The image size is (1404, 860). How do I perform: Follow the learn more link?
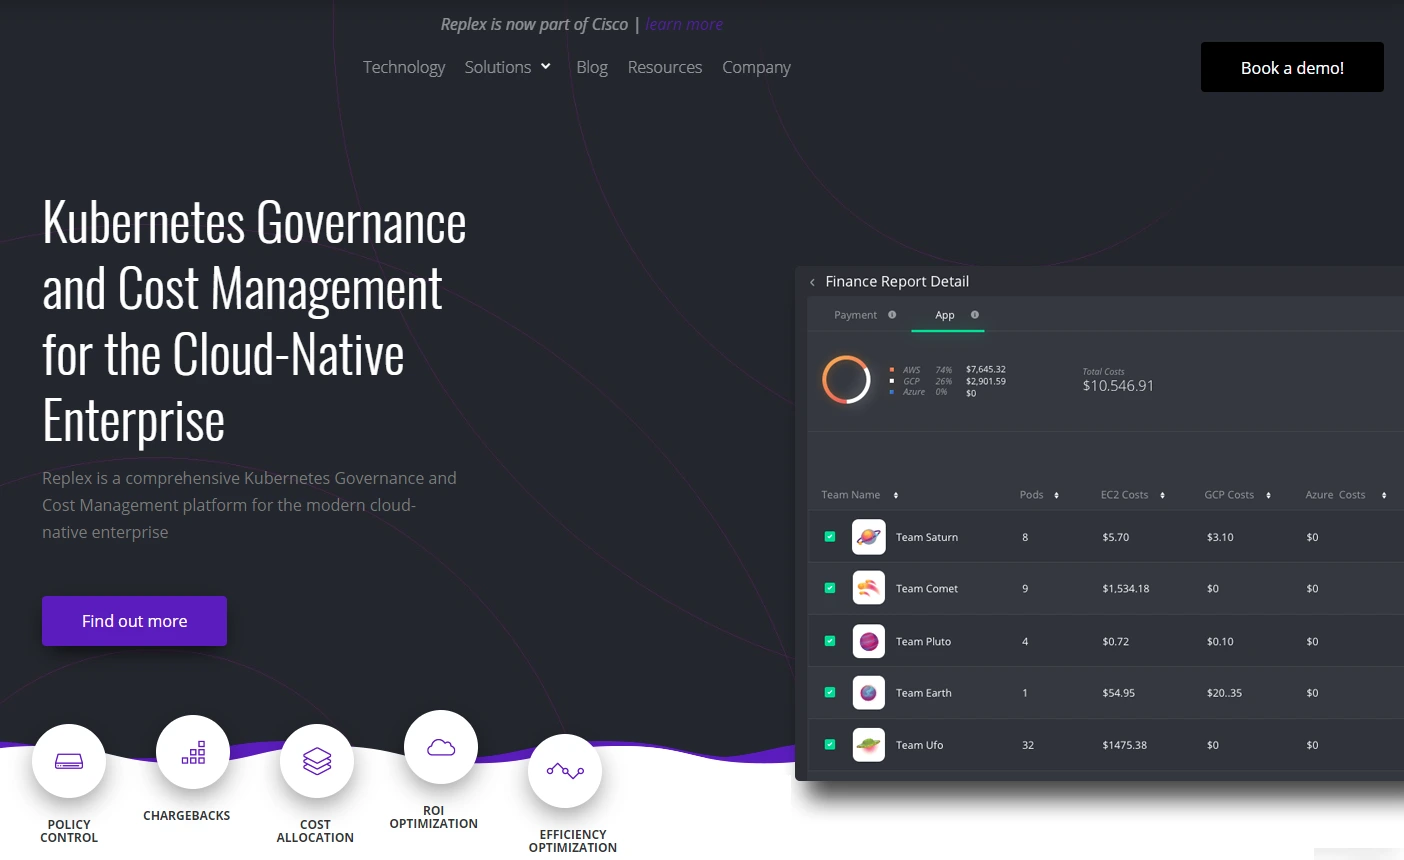[x=684, y=24]
